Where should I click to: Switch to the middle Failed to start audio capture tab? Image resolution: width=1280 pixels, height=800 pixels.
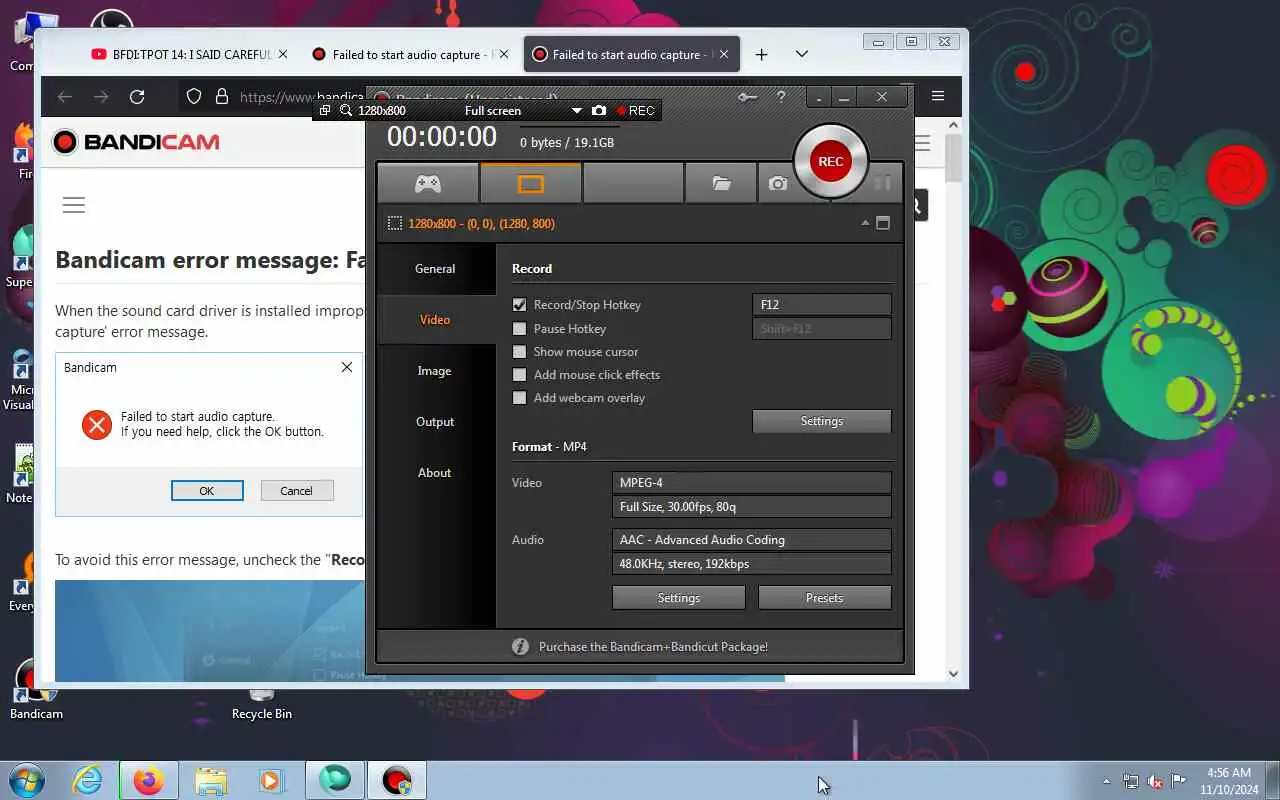pos(409,55)
